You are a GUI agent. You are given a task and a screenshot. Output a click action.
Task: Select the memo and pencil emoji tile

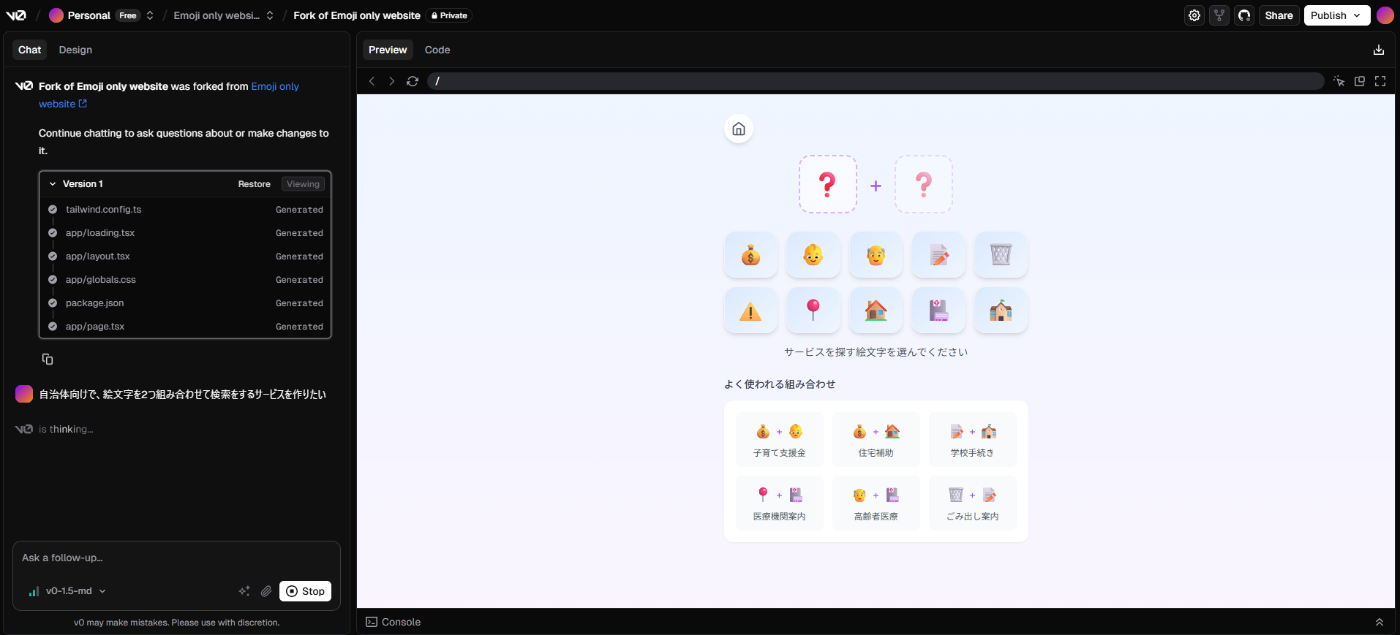click(938, 255)
